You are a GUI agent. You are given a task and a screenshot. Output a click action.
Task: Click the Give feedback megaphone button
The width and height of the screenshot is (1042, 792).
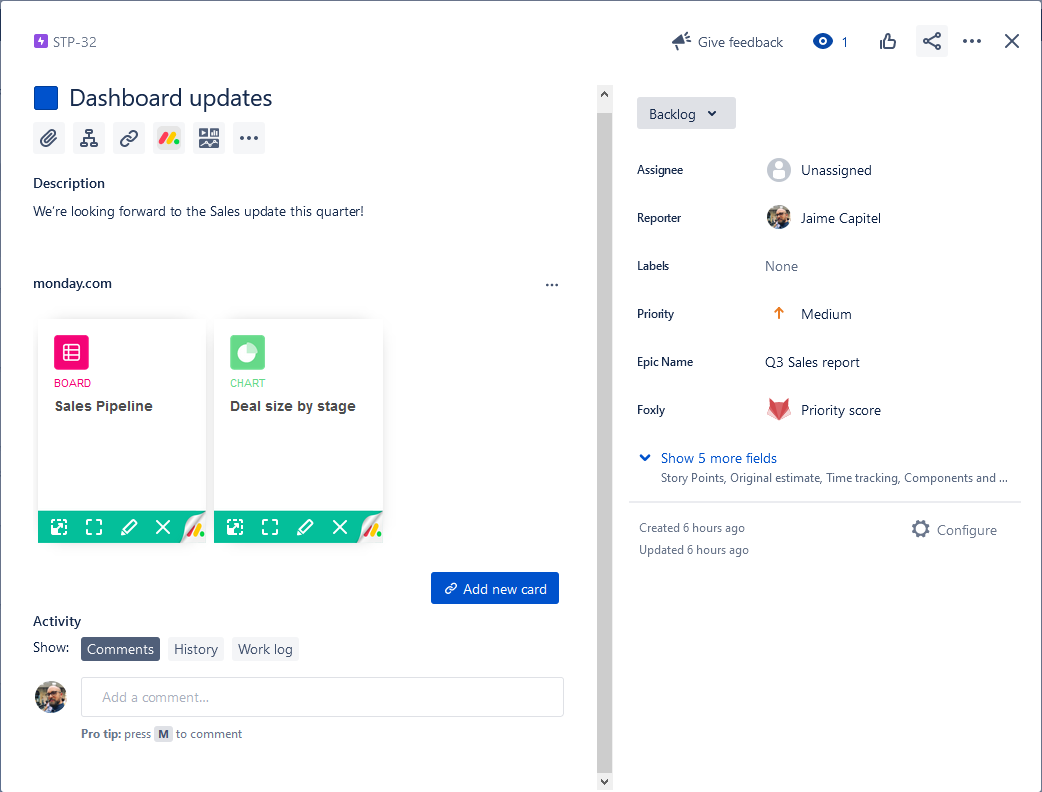(727, 42)
